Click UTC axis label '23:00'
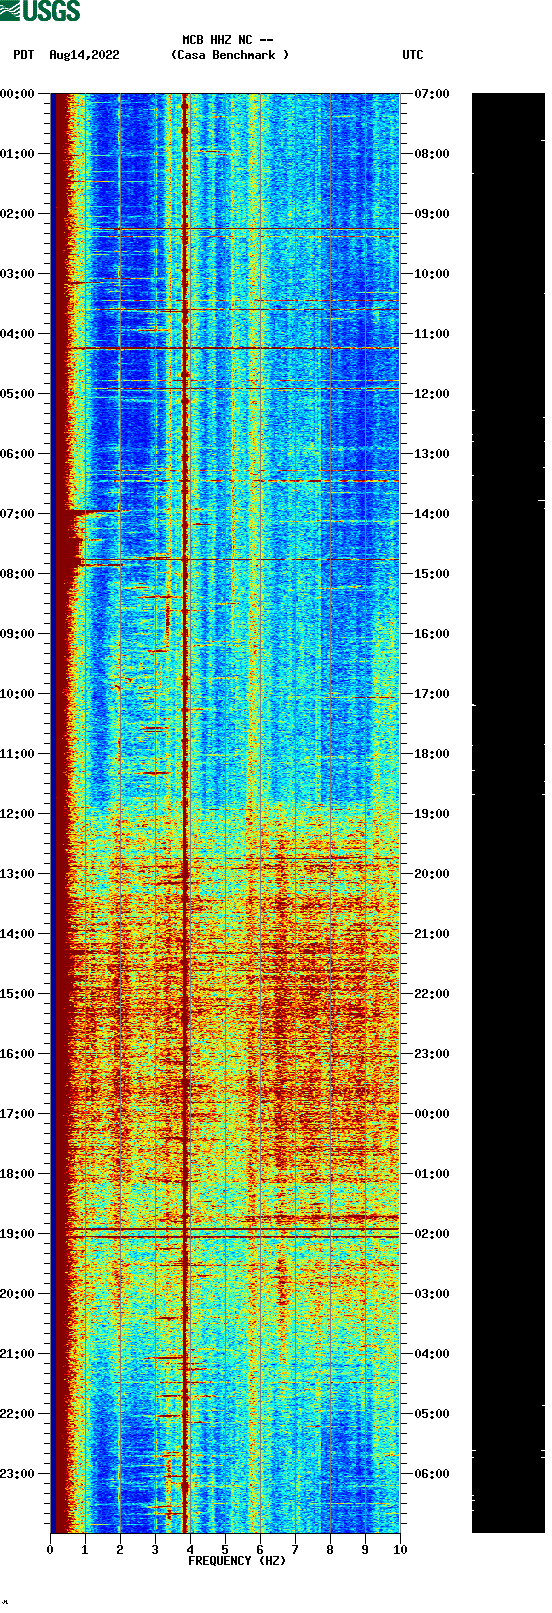This screenshot has height=1613, width=552. click(x=432, y=1054)
